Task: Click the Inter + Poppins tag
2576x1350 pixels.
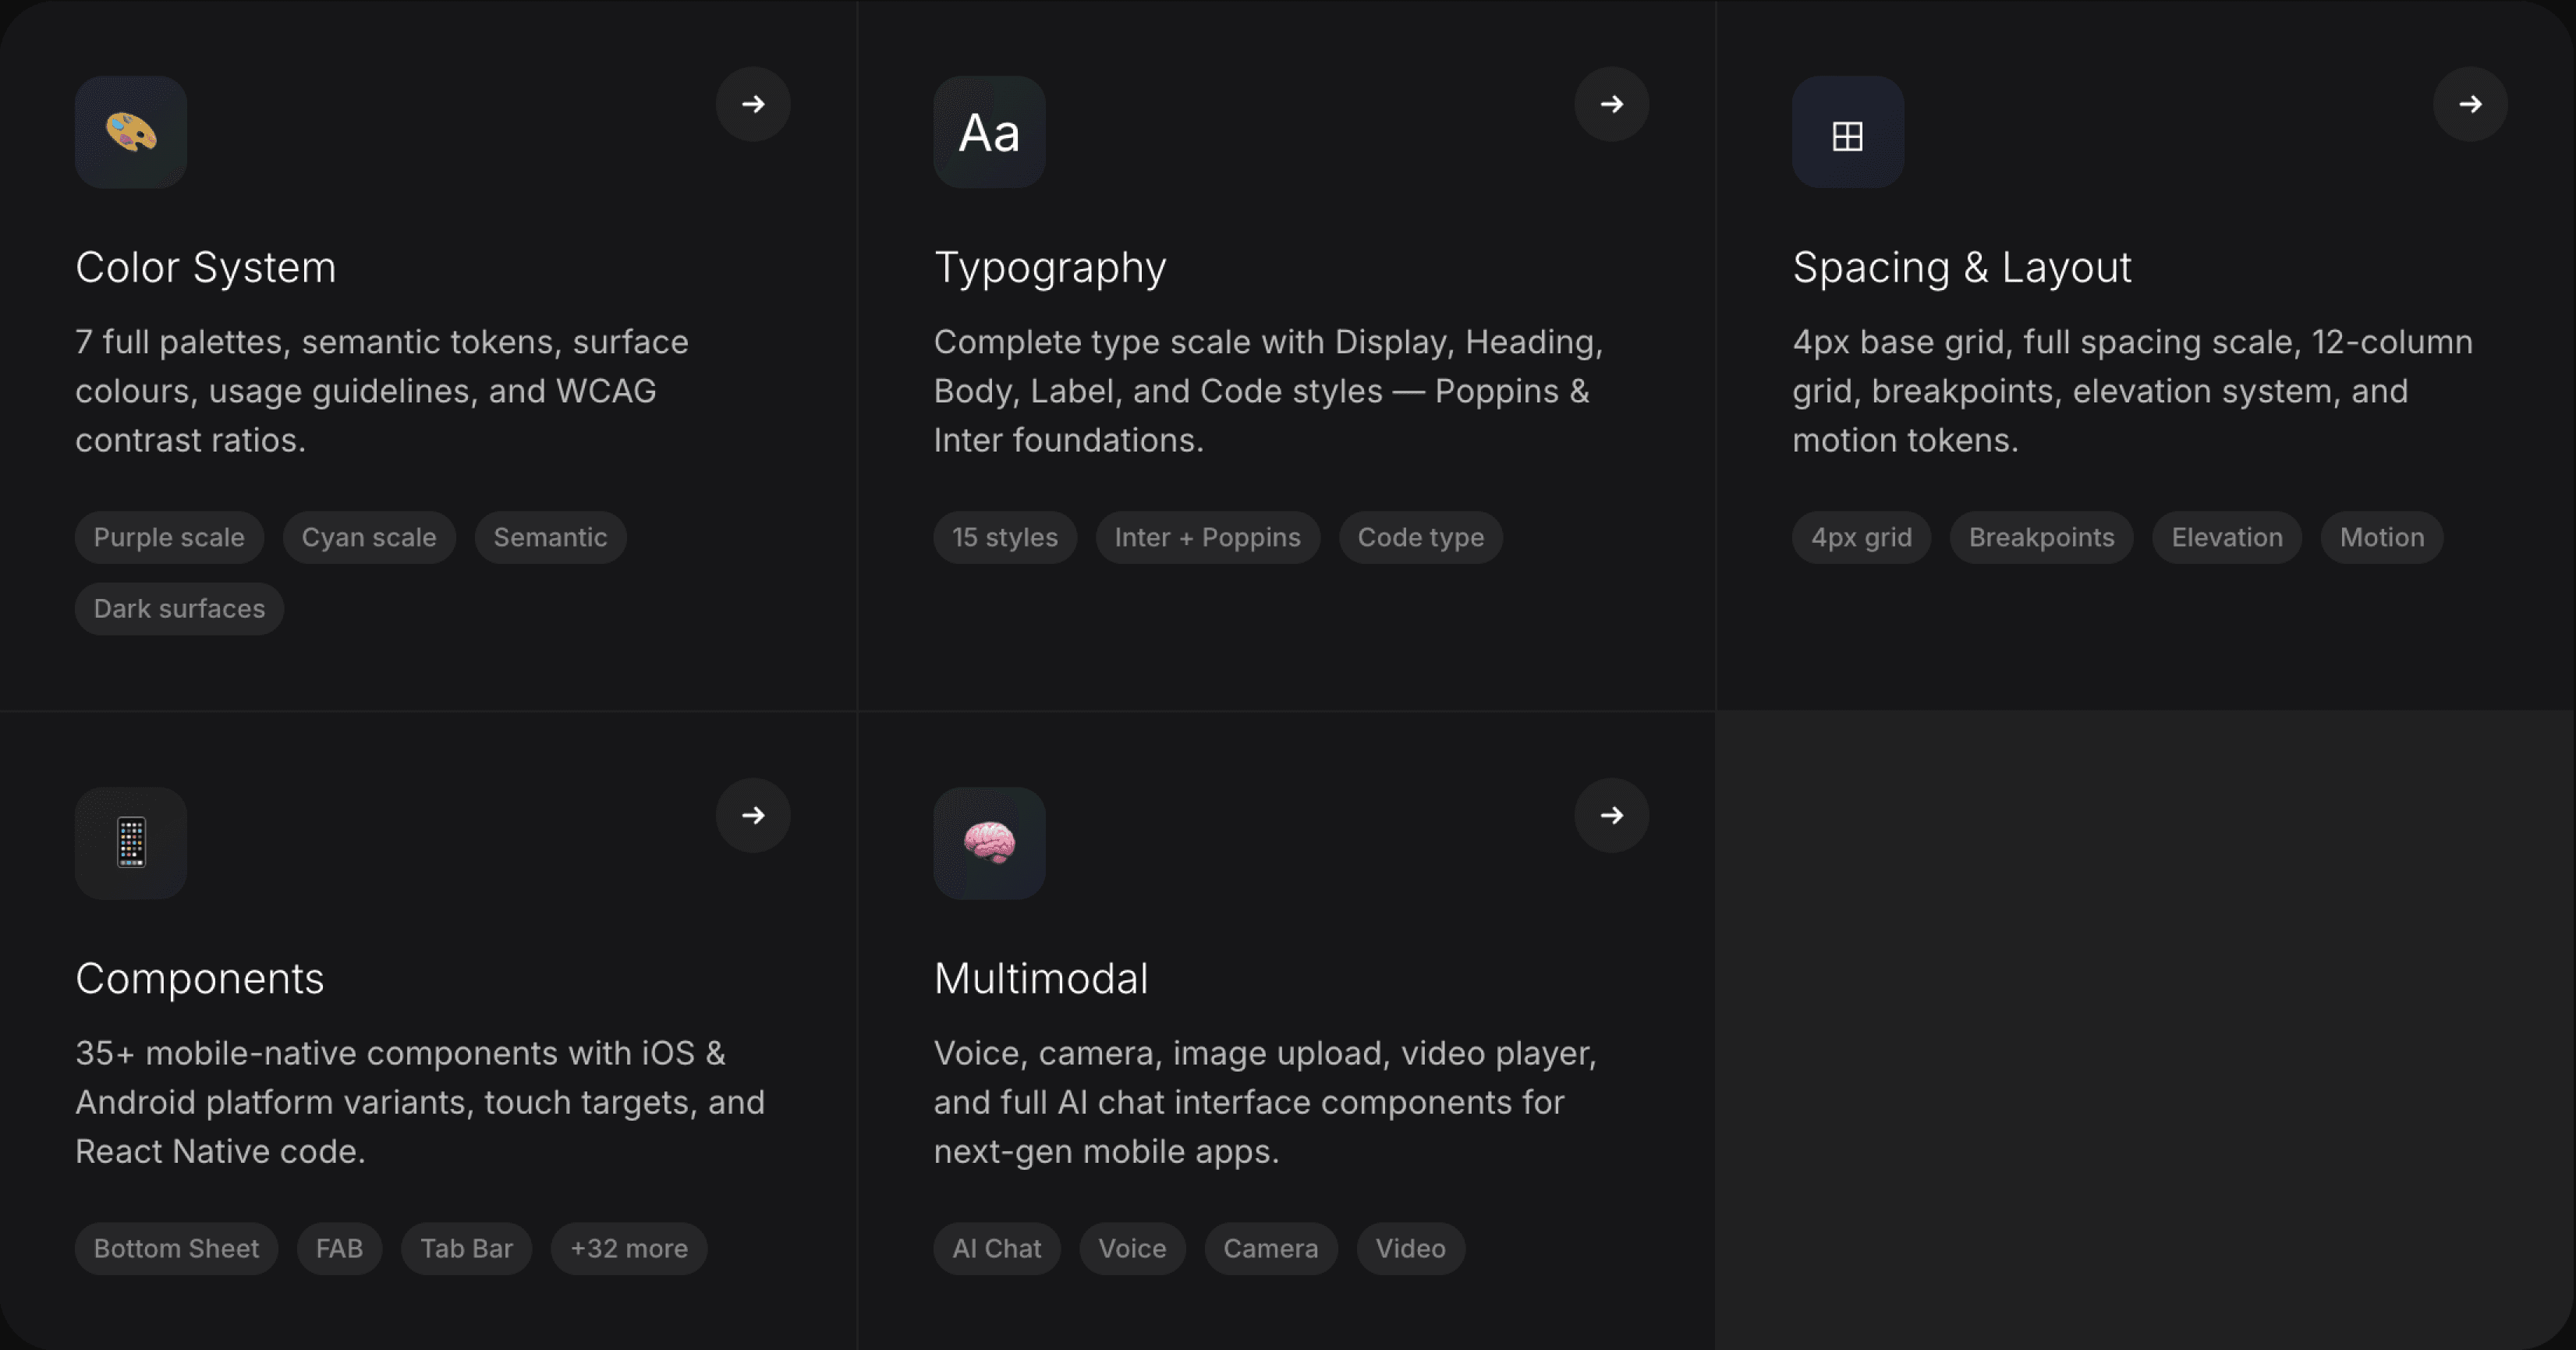Action: tap(1207, 537)
